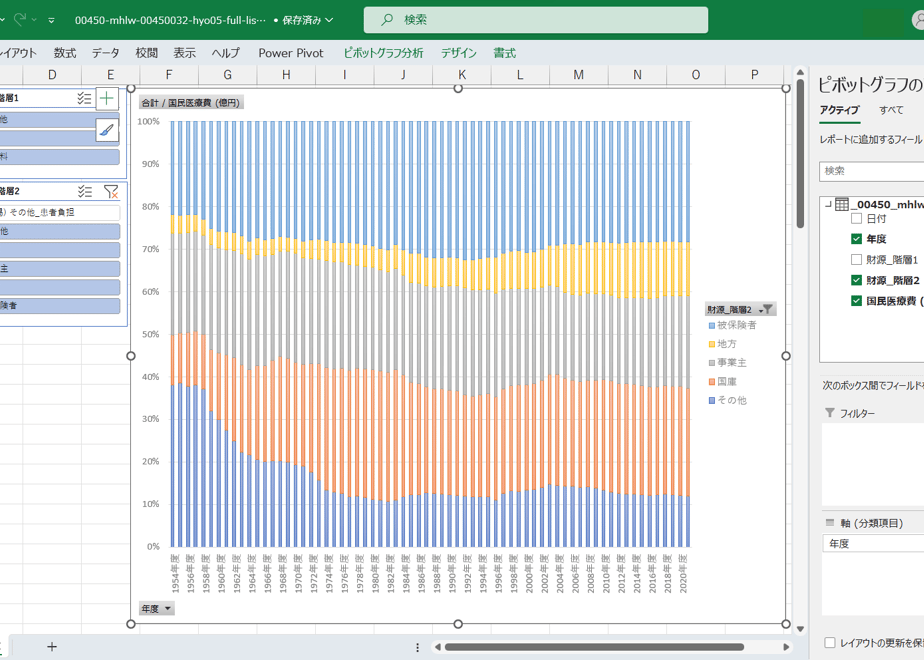Open the customize quick access toolbar arrow

click(51, 20)
